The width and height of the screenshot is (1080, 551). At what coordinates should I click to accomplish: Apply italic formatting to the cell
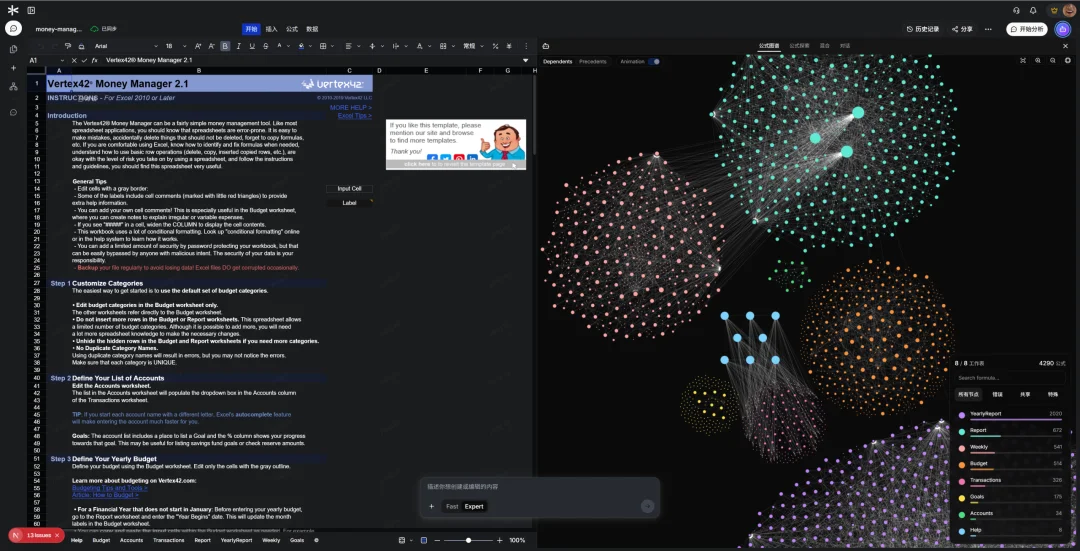click(x=238, y=46)
